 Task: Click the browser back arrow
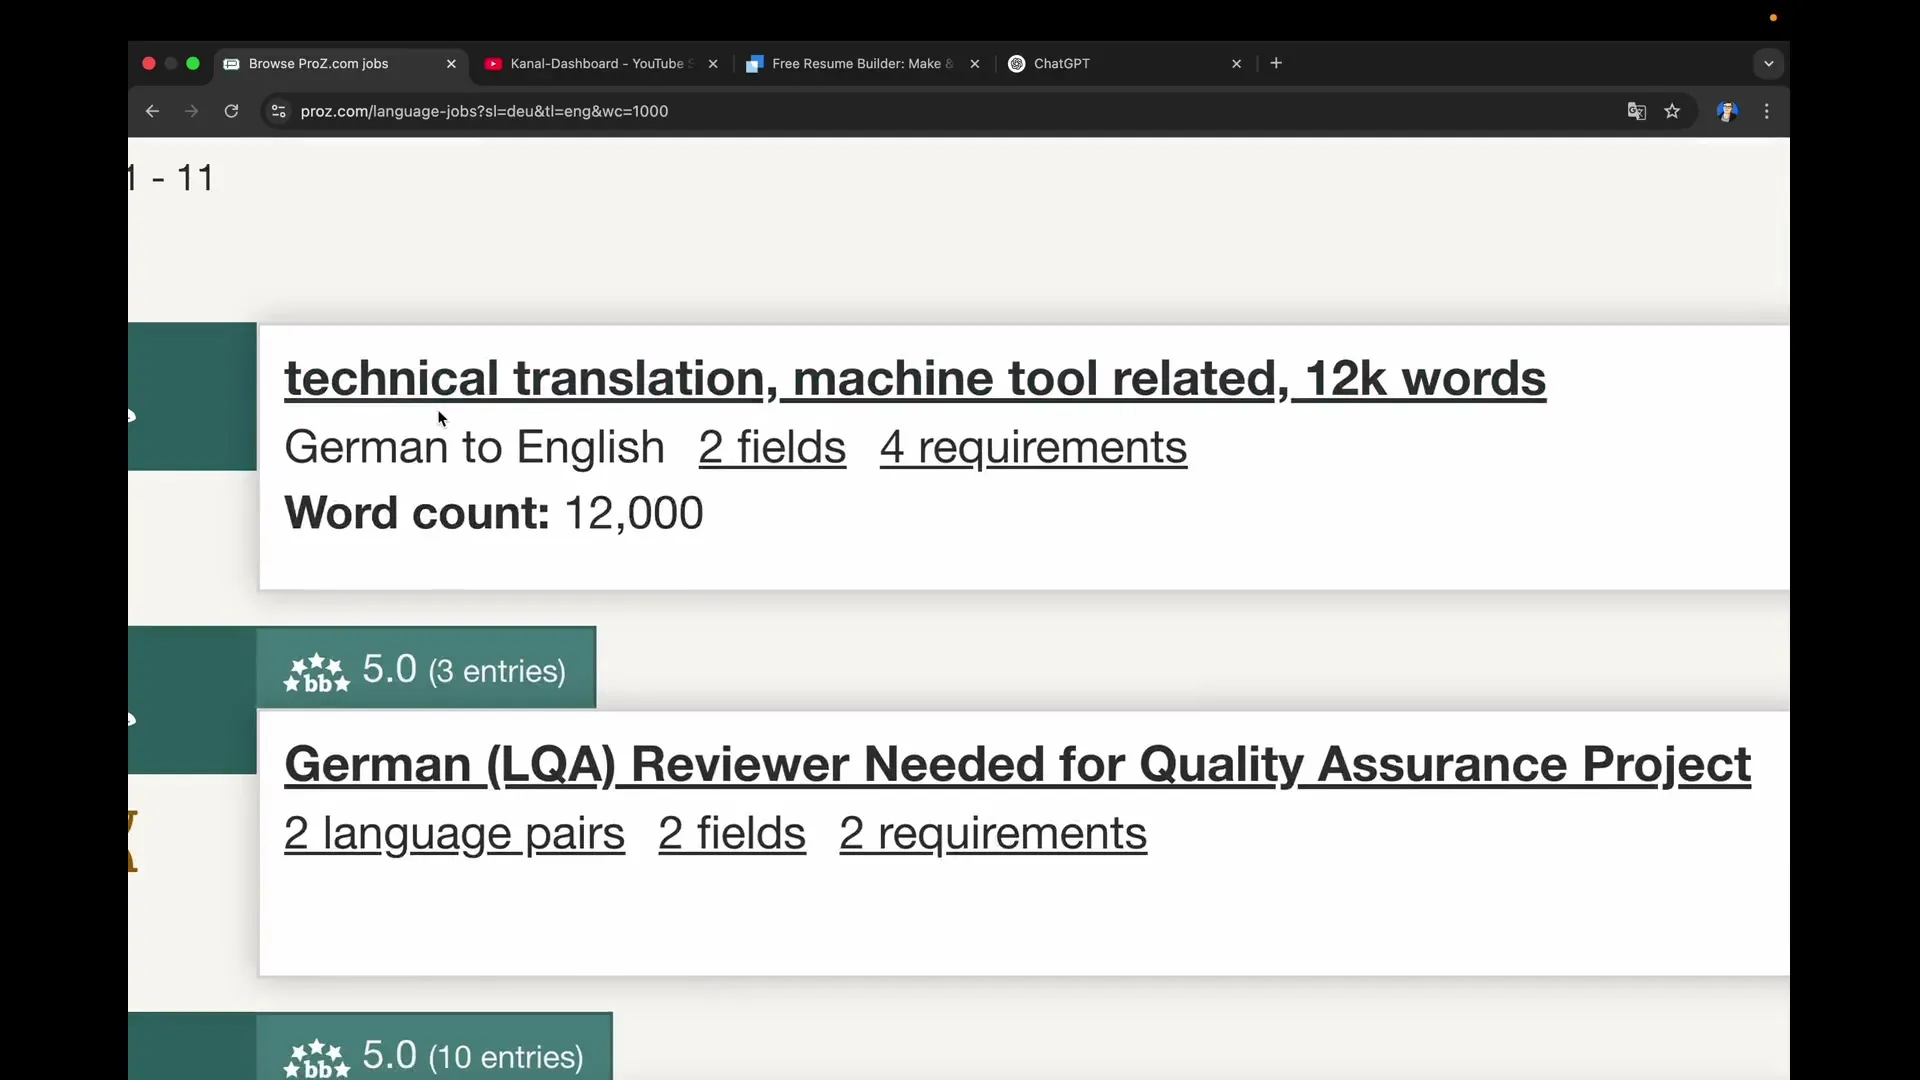(152, 111)
